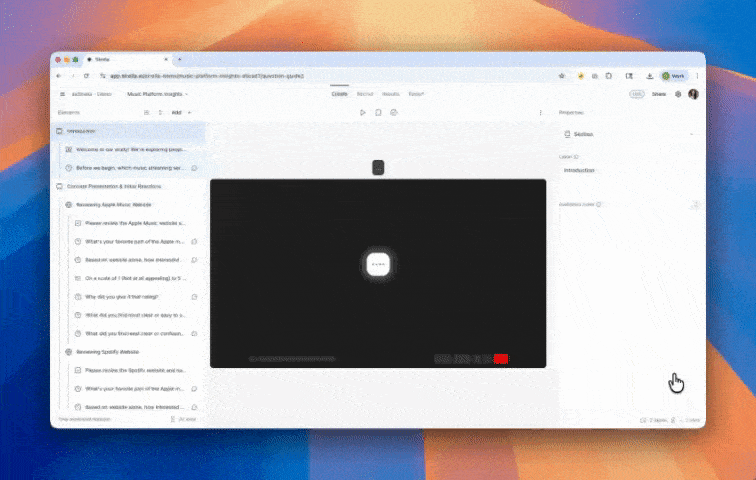Open the browser three-dot menu
Viewport: 756px width, 480px height.
pos(697,76)
